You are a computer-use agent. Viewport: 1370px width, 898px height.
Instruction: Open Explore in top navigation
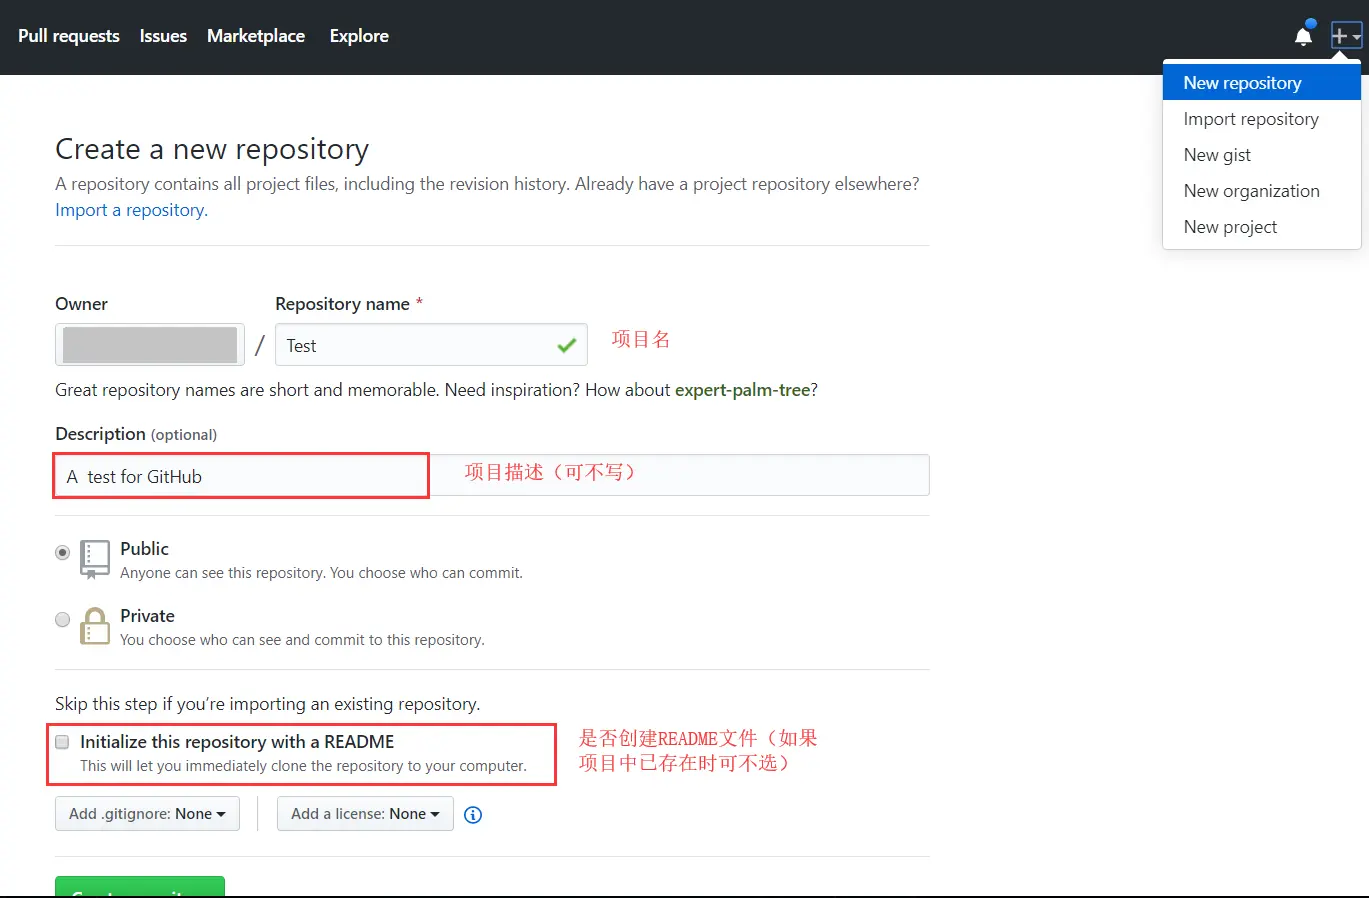359,36
